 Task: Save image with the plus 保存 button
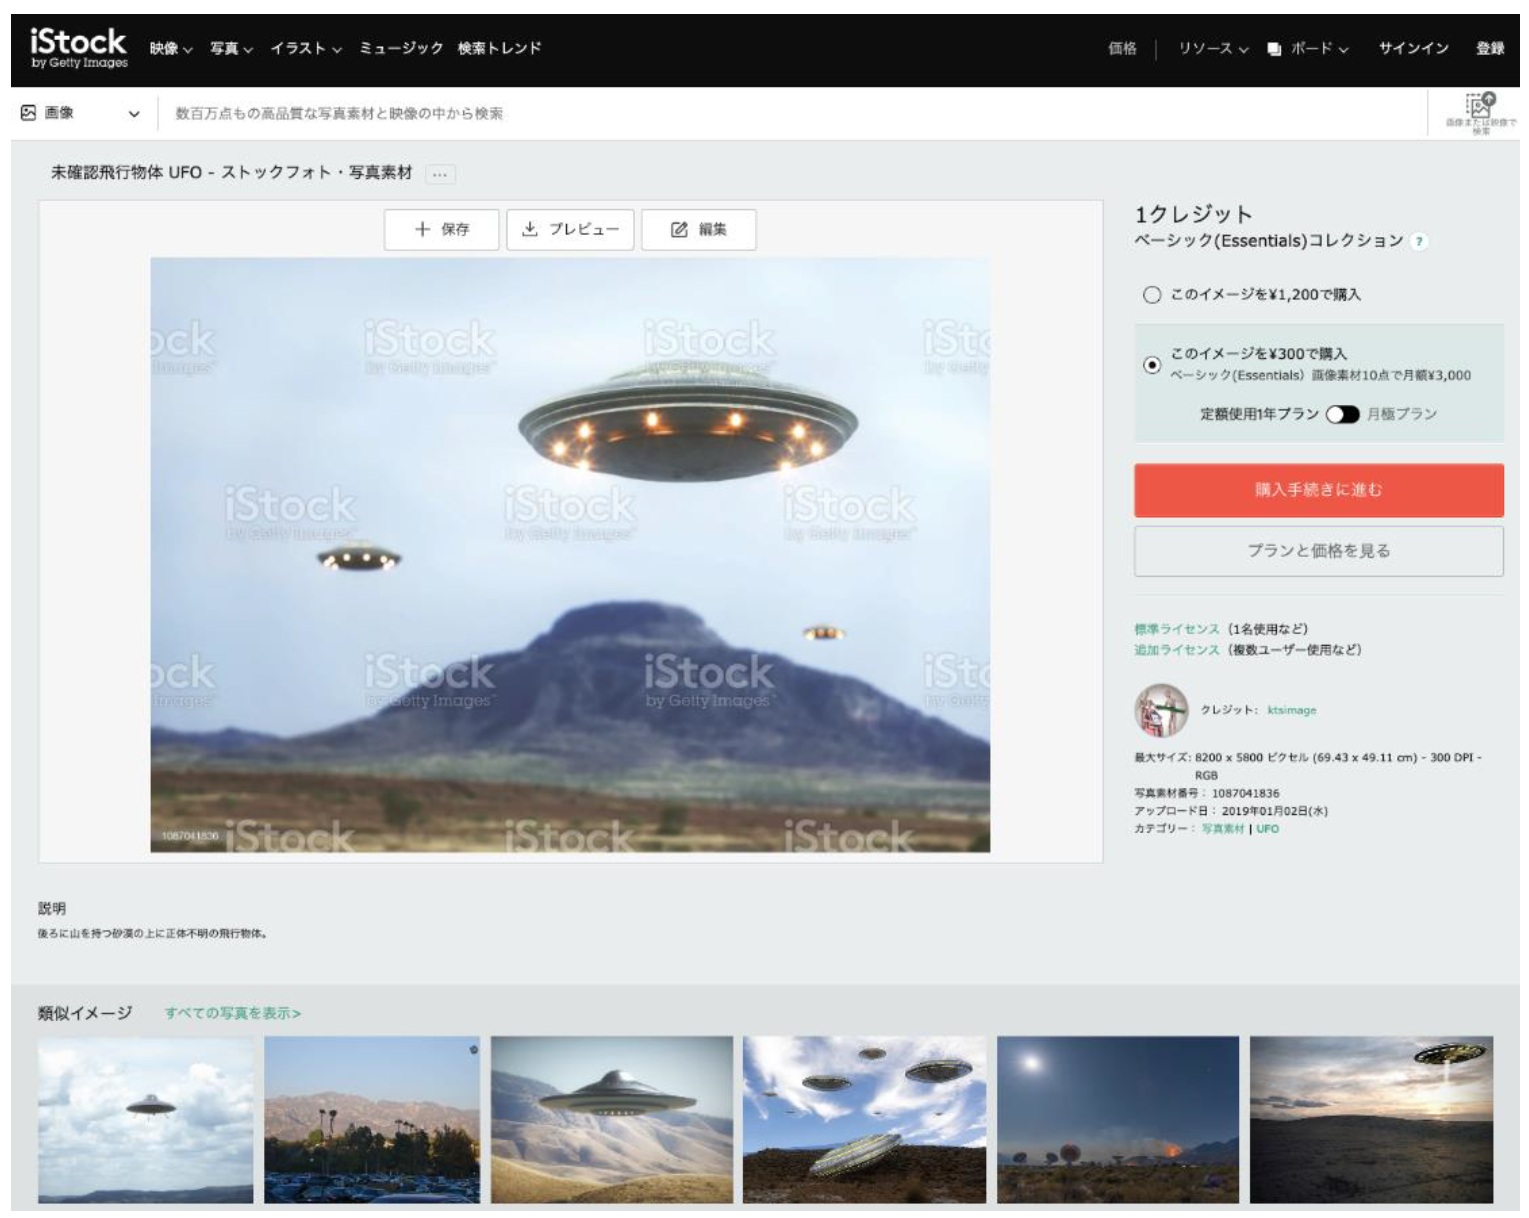(442, 230)
